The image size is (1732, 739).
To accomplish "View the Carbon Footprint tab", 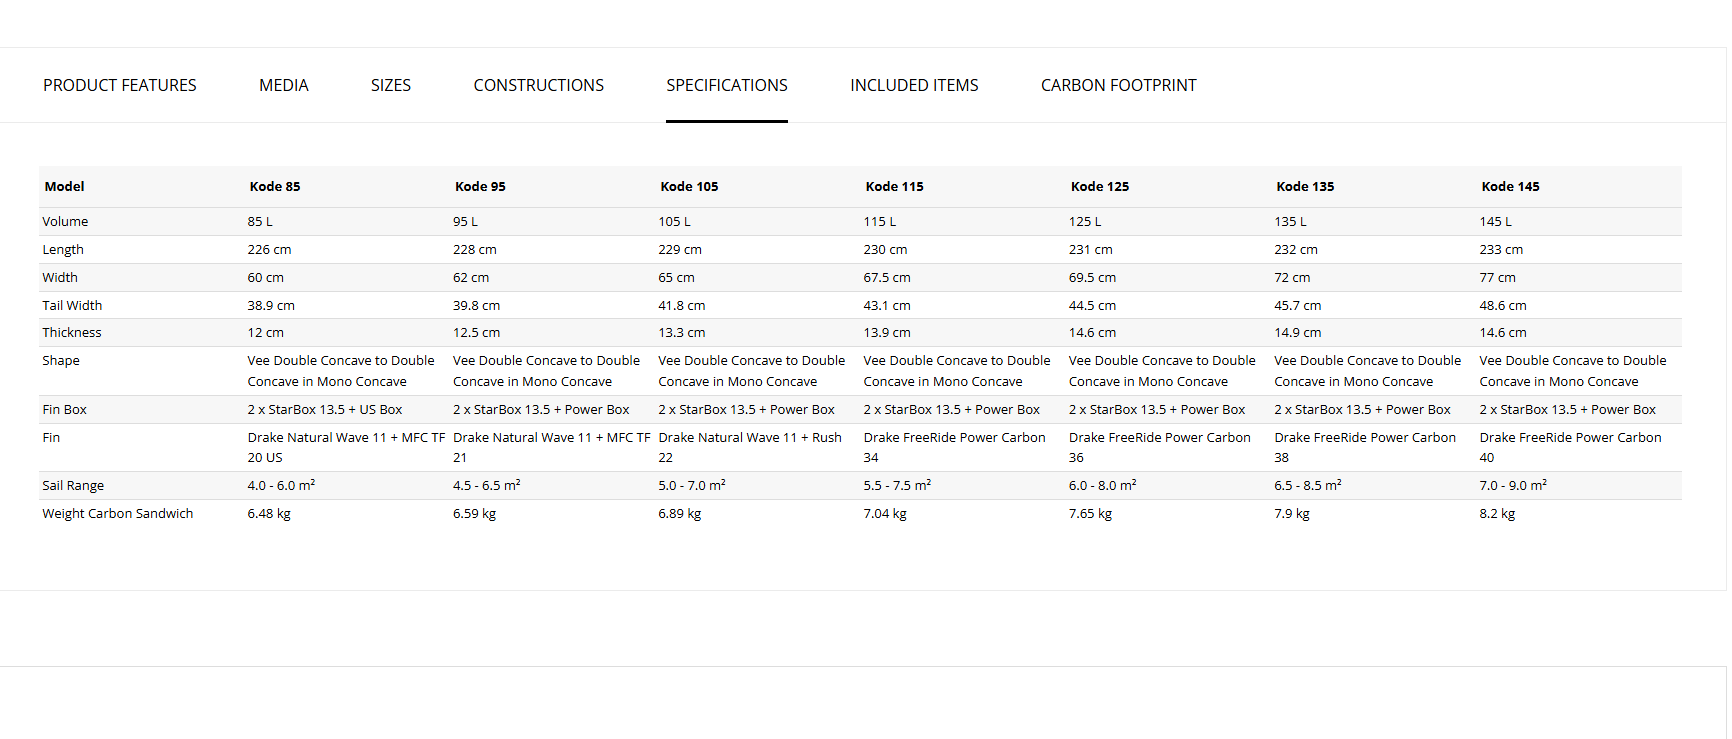I will [x=1119, y=85].
